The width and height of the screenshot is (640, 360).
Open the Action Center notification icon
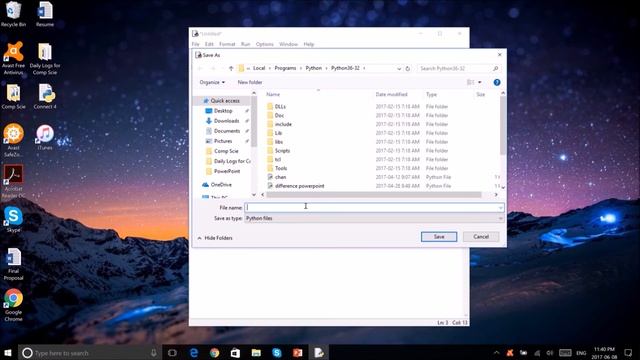click(628, 353)
